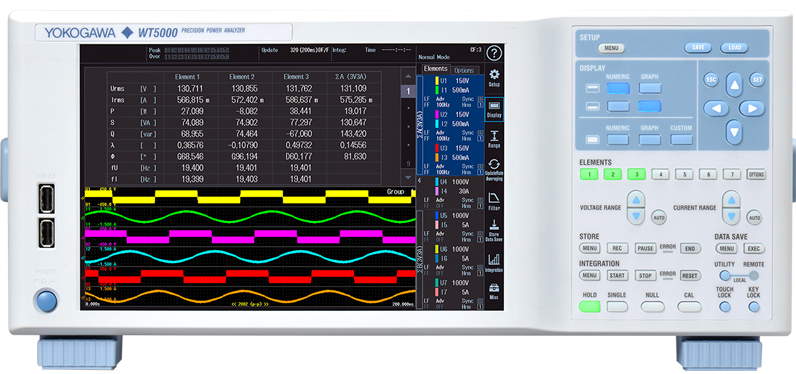Click scroll down arrow of numeric table
Image resolution: width=796 pixels, height=374 pixels.
(408, 178)
